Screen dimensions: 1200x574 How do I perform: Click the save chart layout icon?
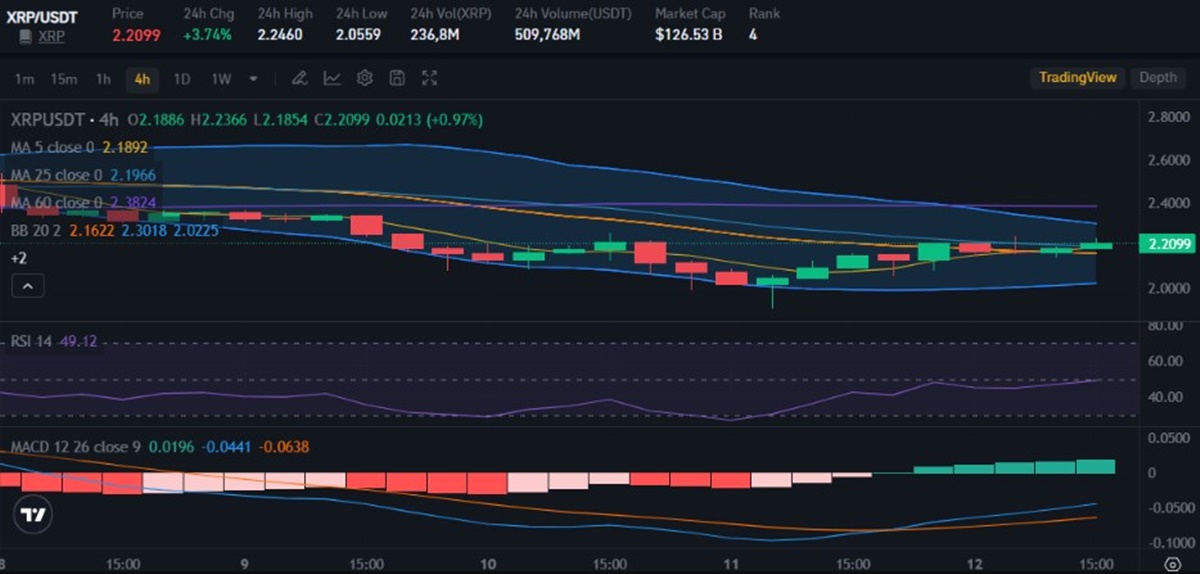[x=397, y=78]
